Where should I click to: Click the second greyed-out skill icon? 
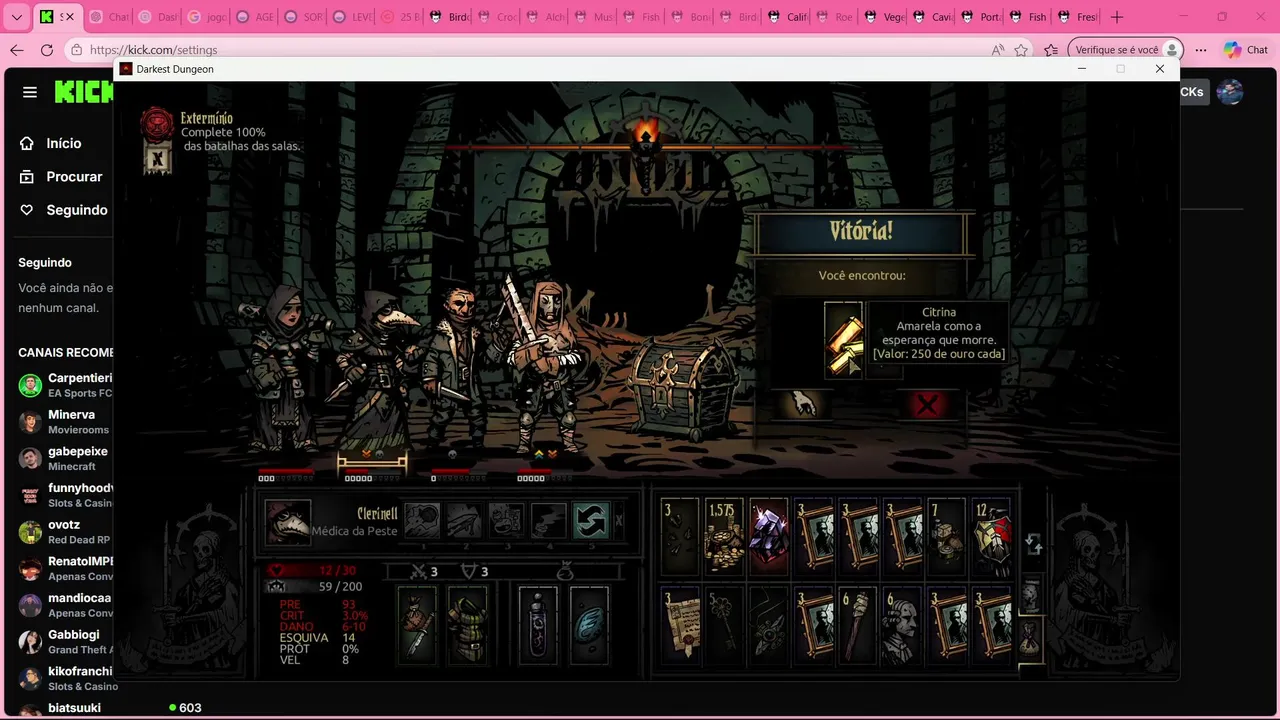[464, 521]
